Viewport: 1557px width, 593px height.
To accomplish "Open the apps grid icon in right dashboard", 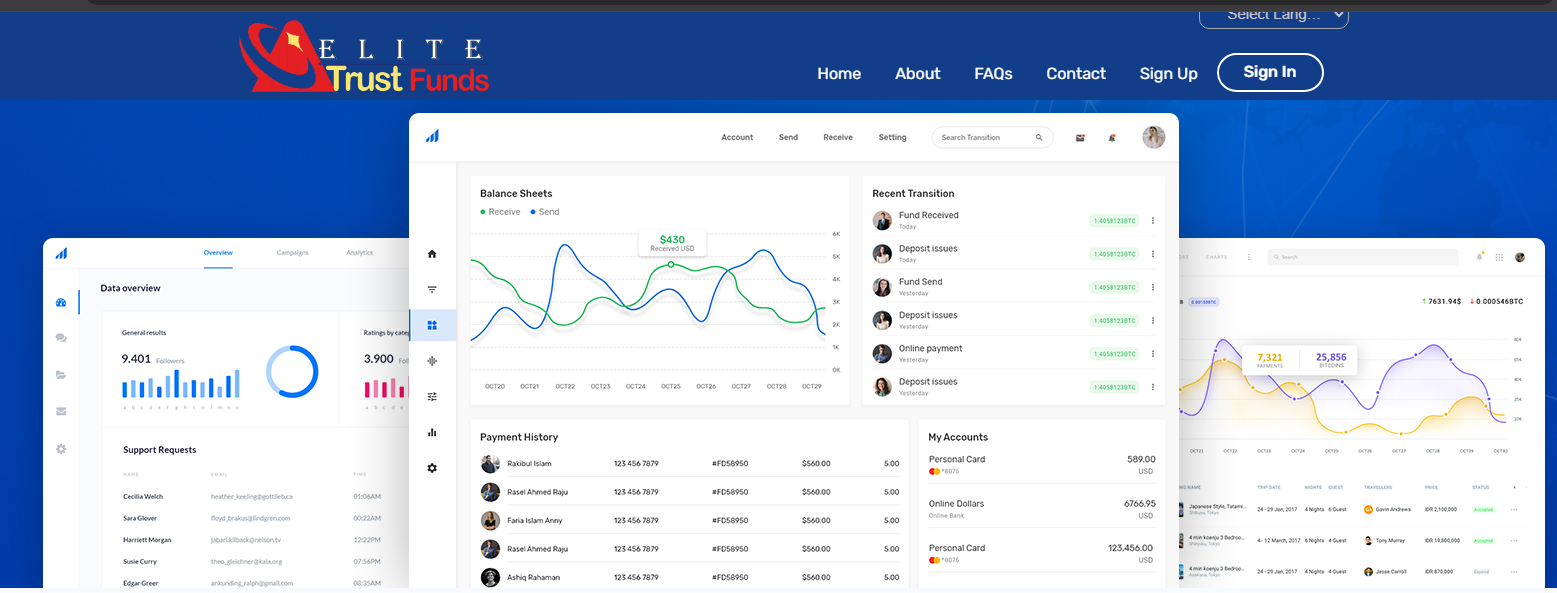I will [x=1499, y=257].
